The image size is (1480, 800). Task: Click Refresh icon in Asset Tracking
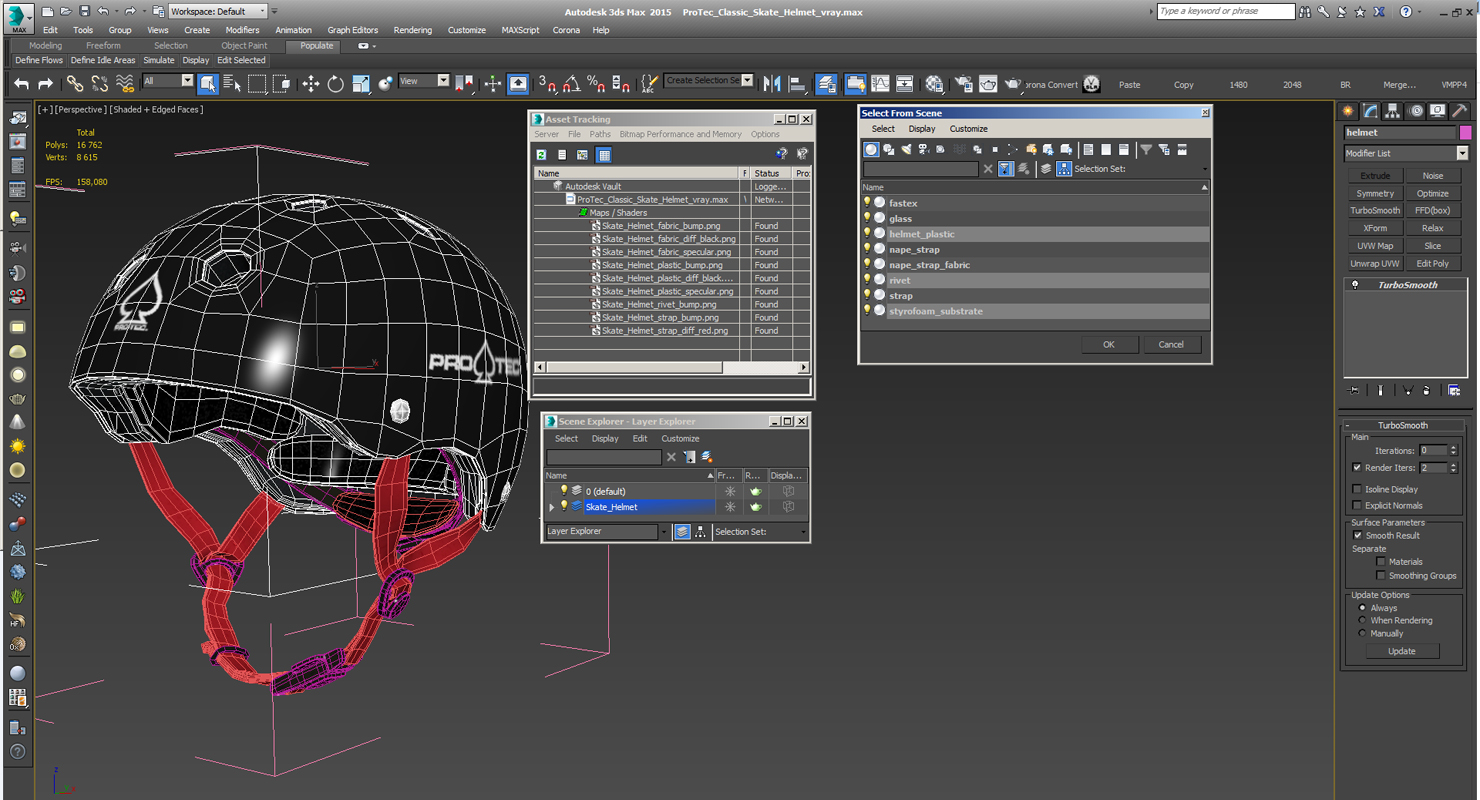pyautogui.click(x=541, y=155)
